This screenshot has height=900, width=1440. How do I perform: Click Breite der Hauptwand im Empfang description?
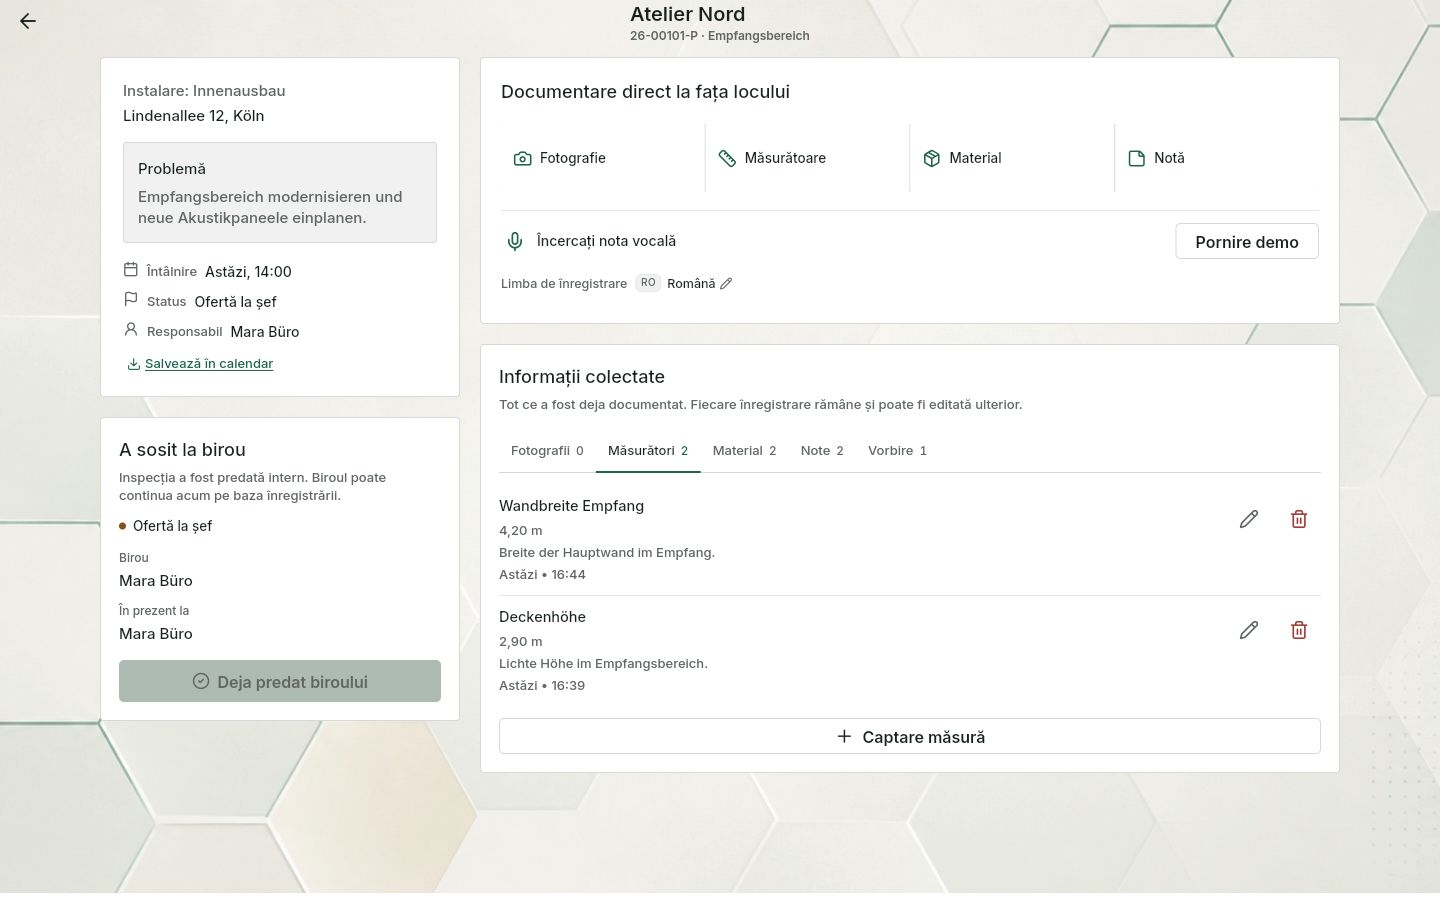(x=607, y=553)
